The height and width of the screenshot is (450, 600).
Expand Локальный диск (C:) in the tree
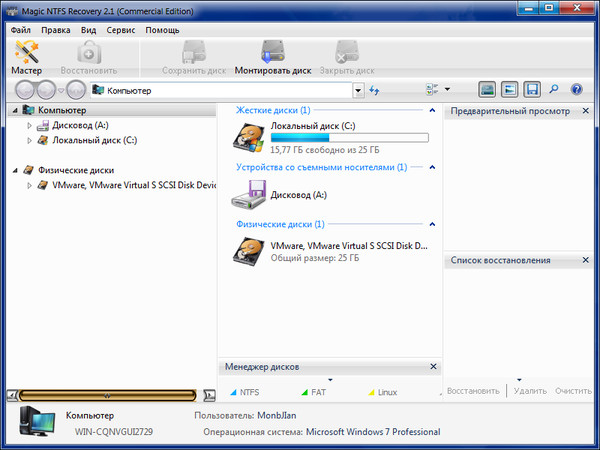tap(30, 141)
